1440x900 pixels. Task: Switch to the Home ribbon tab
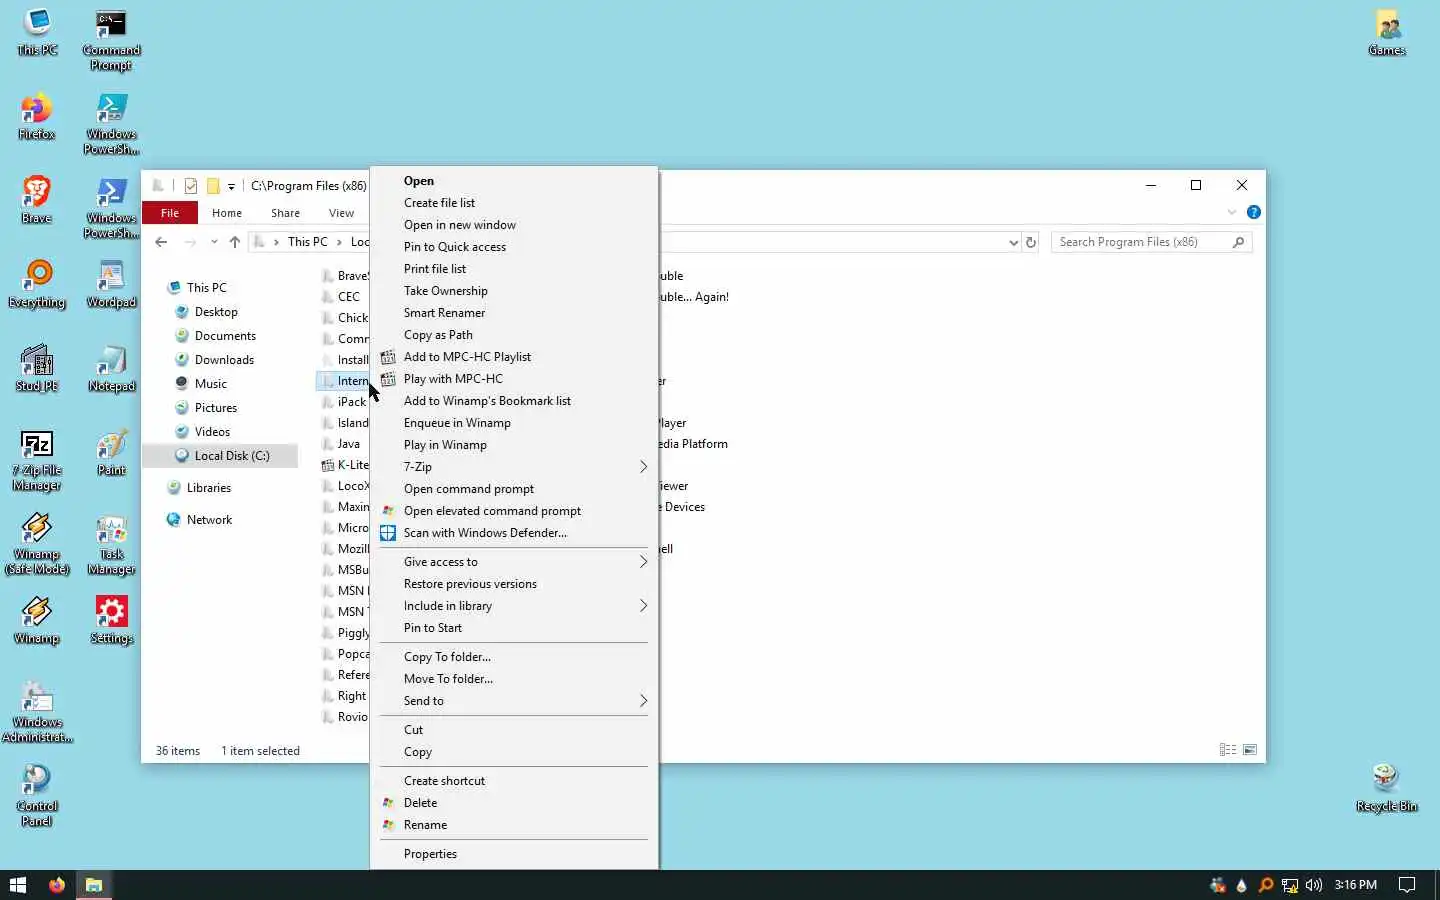click(227, 213)
